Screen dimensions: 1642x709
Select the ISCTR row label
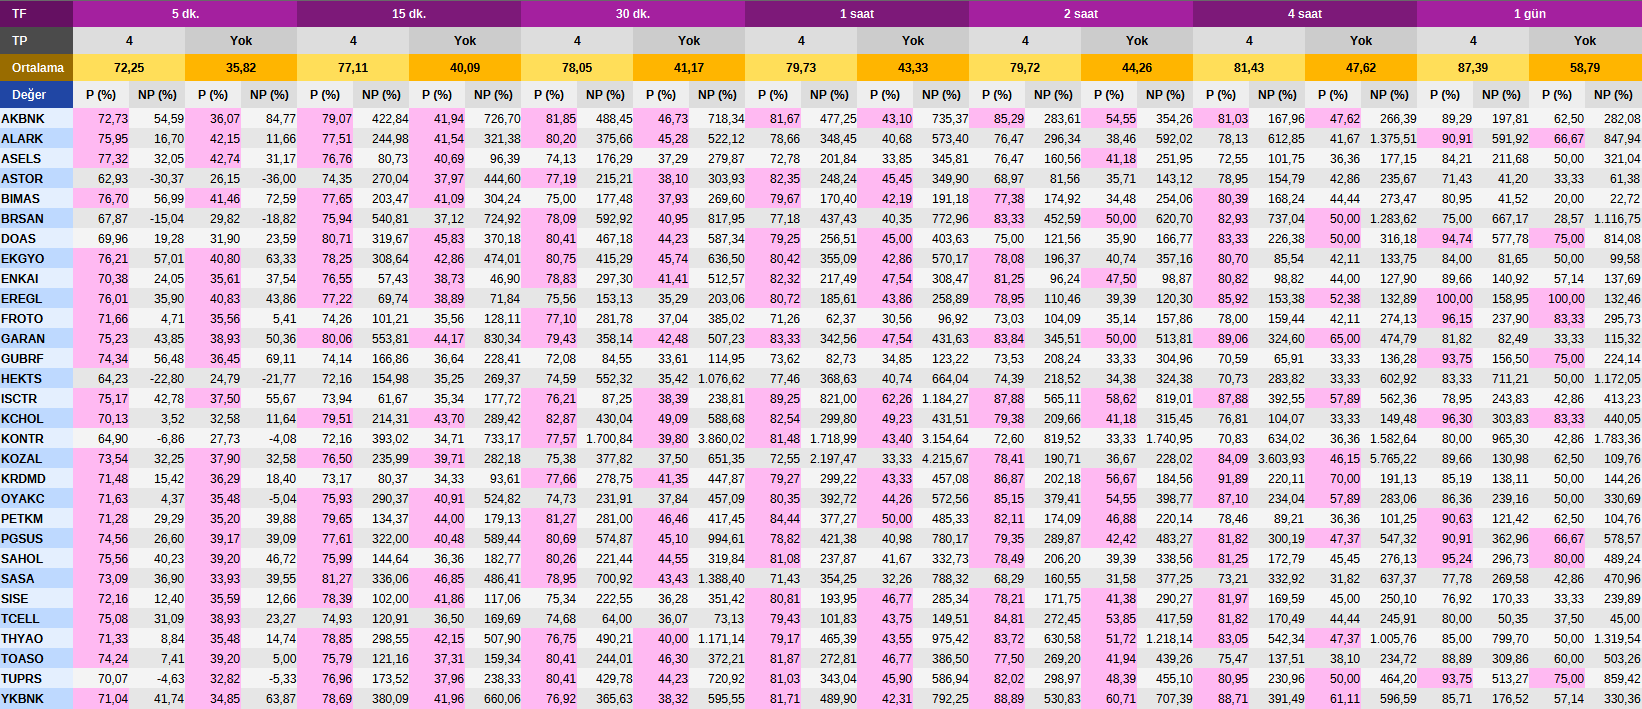pyautogui.click(x=36, y=399)
